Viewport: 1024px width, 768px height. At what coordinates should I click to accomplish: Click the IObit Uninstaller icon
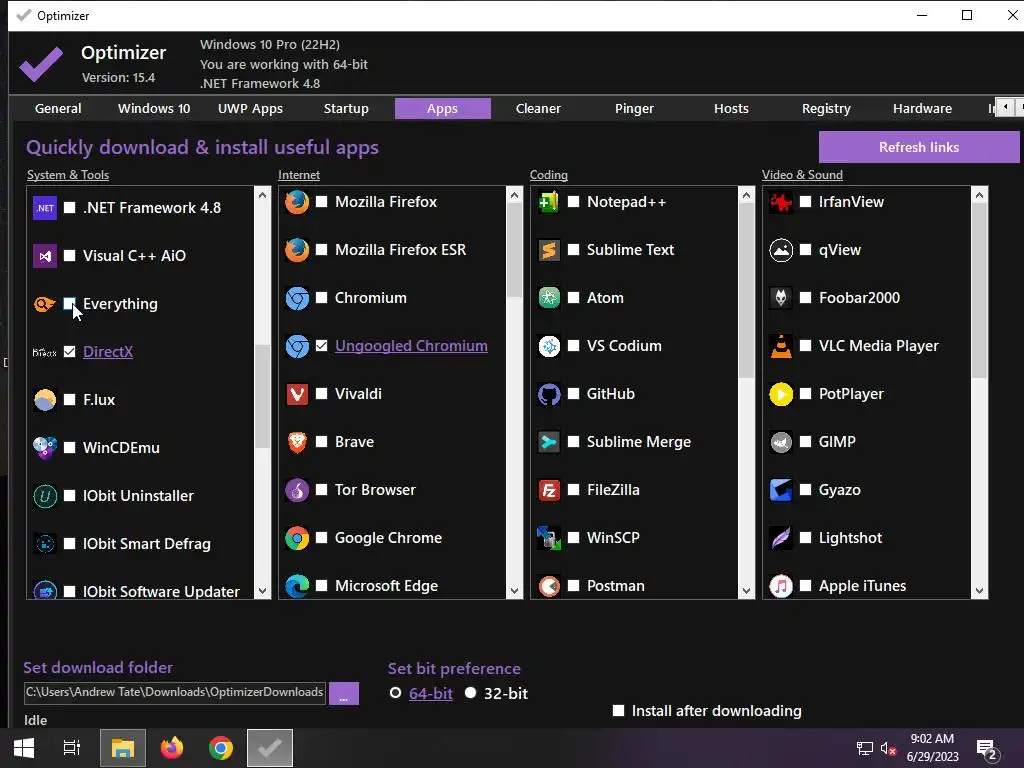(44, 496)
